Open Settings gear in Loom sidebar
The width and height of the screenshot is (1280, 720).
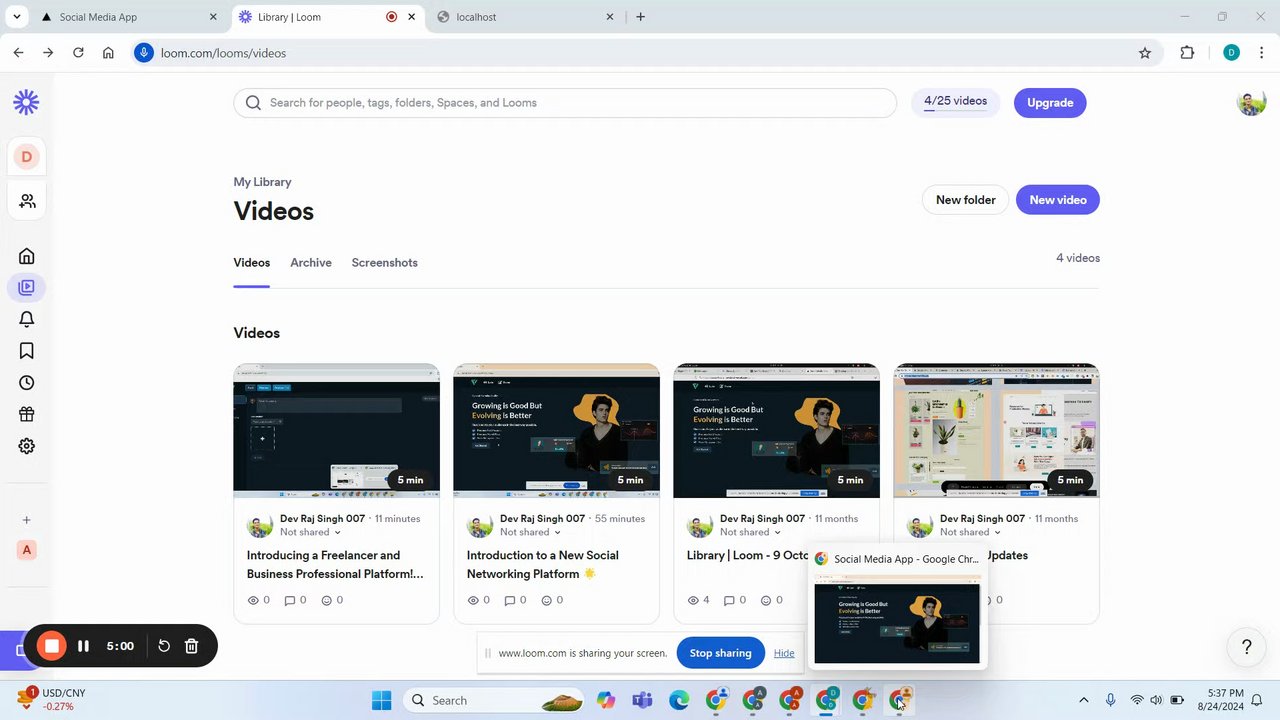pyautogui.click(x=27, y=446)
